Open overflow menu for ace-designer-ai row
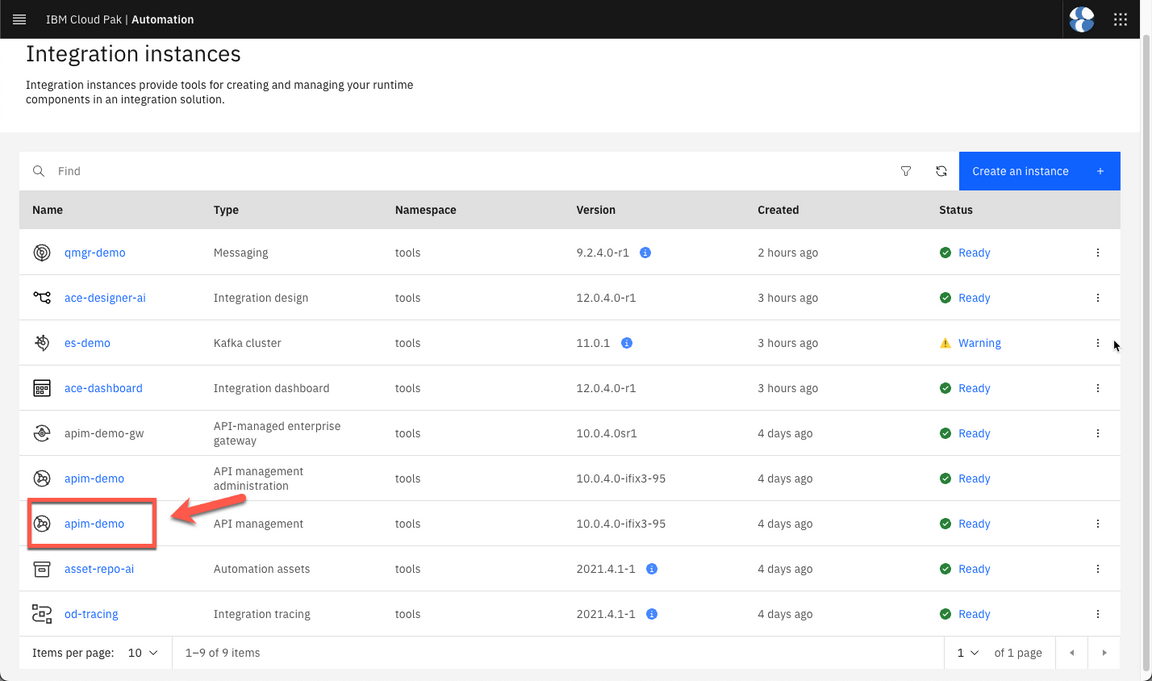Screen dimensions: 1152x681 1097,298
